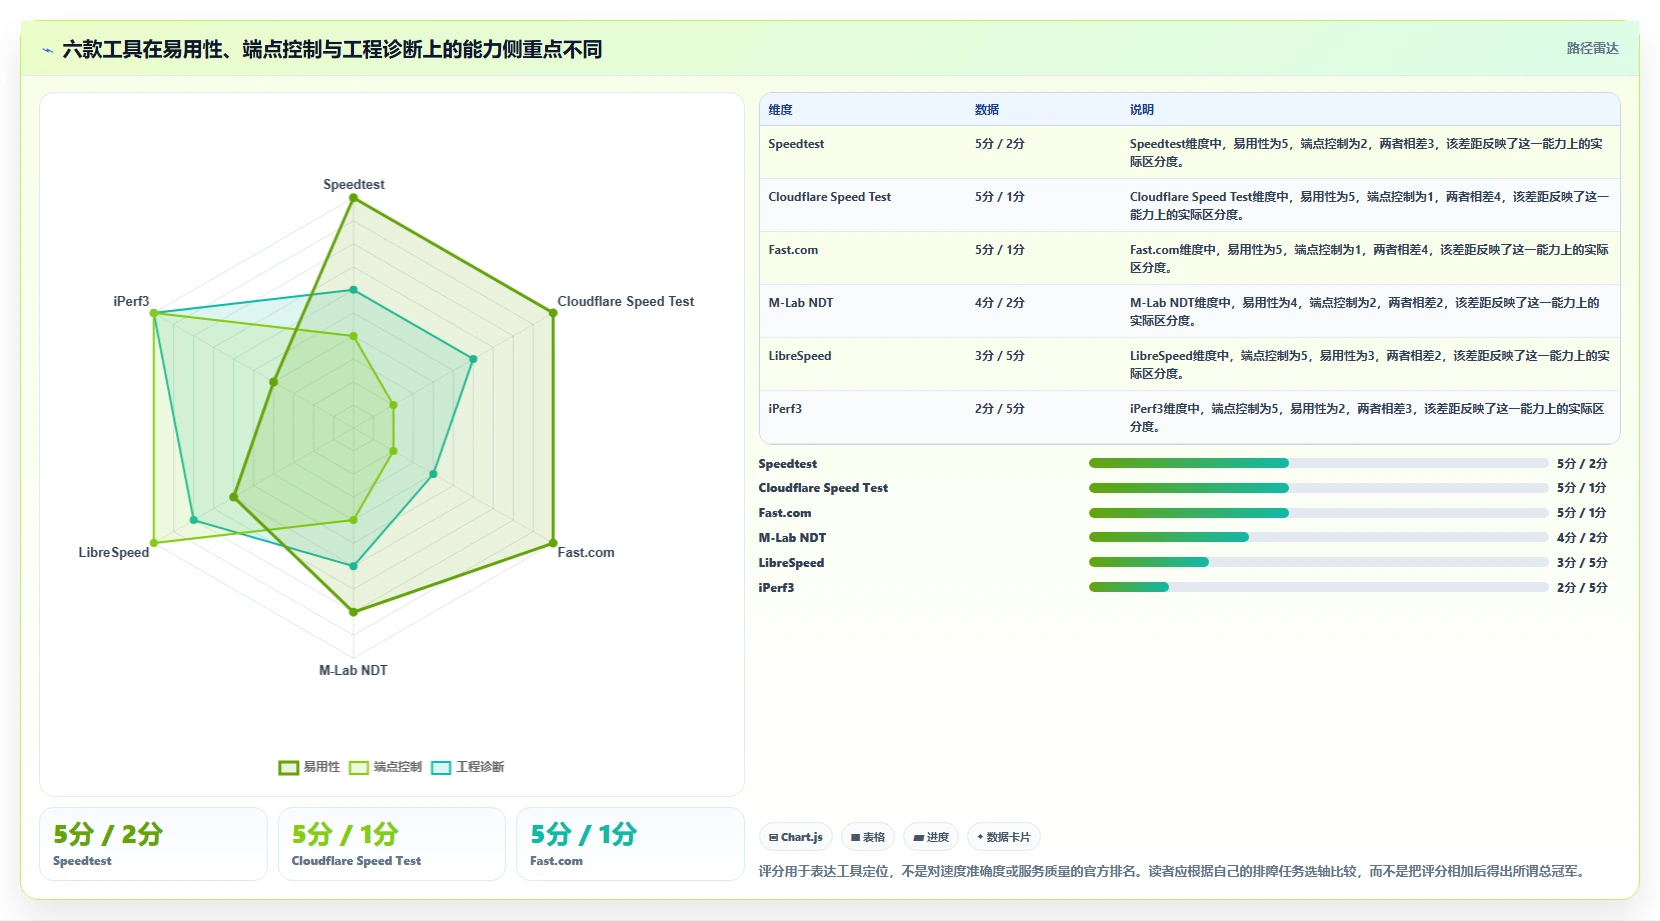Select the Speedtest table row name
The width and height of the screenshot is (1660, 921).
[x=796, y=144]
